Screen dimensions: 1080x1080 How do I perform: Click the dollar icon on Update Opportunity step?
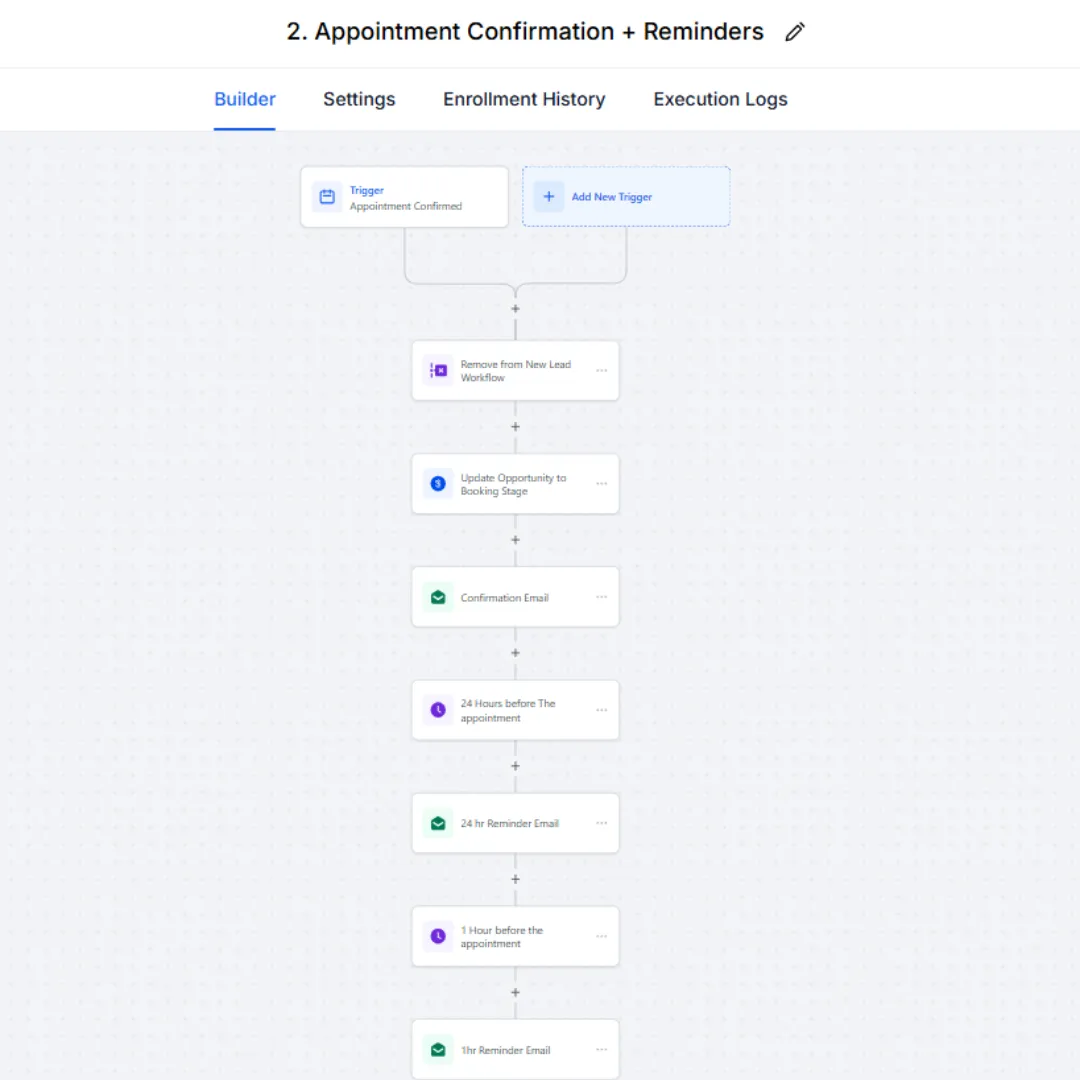pos(438,484)
